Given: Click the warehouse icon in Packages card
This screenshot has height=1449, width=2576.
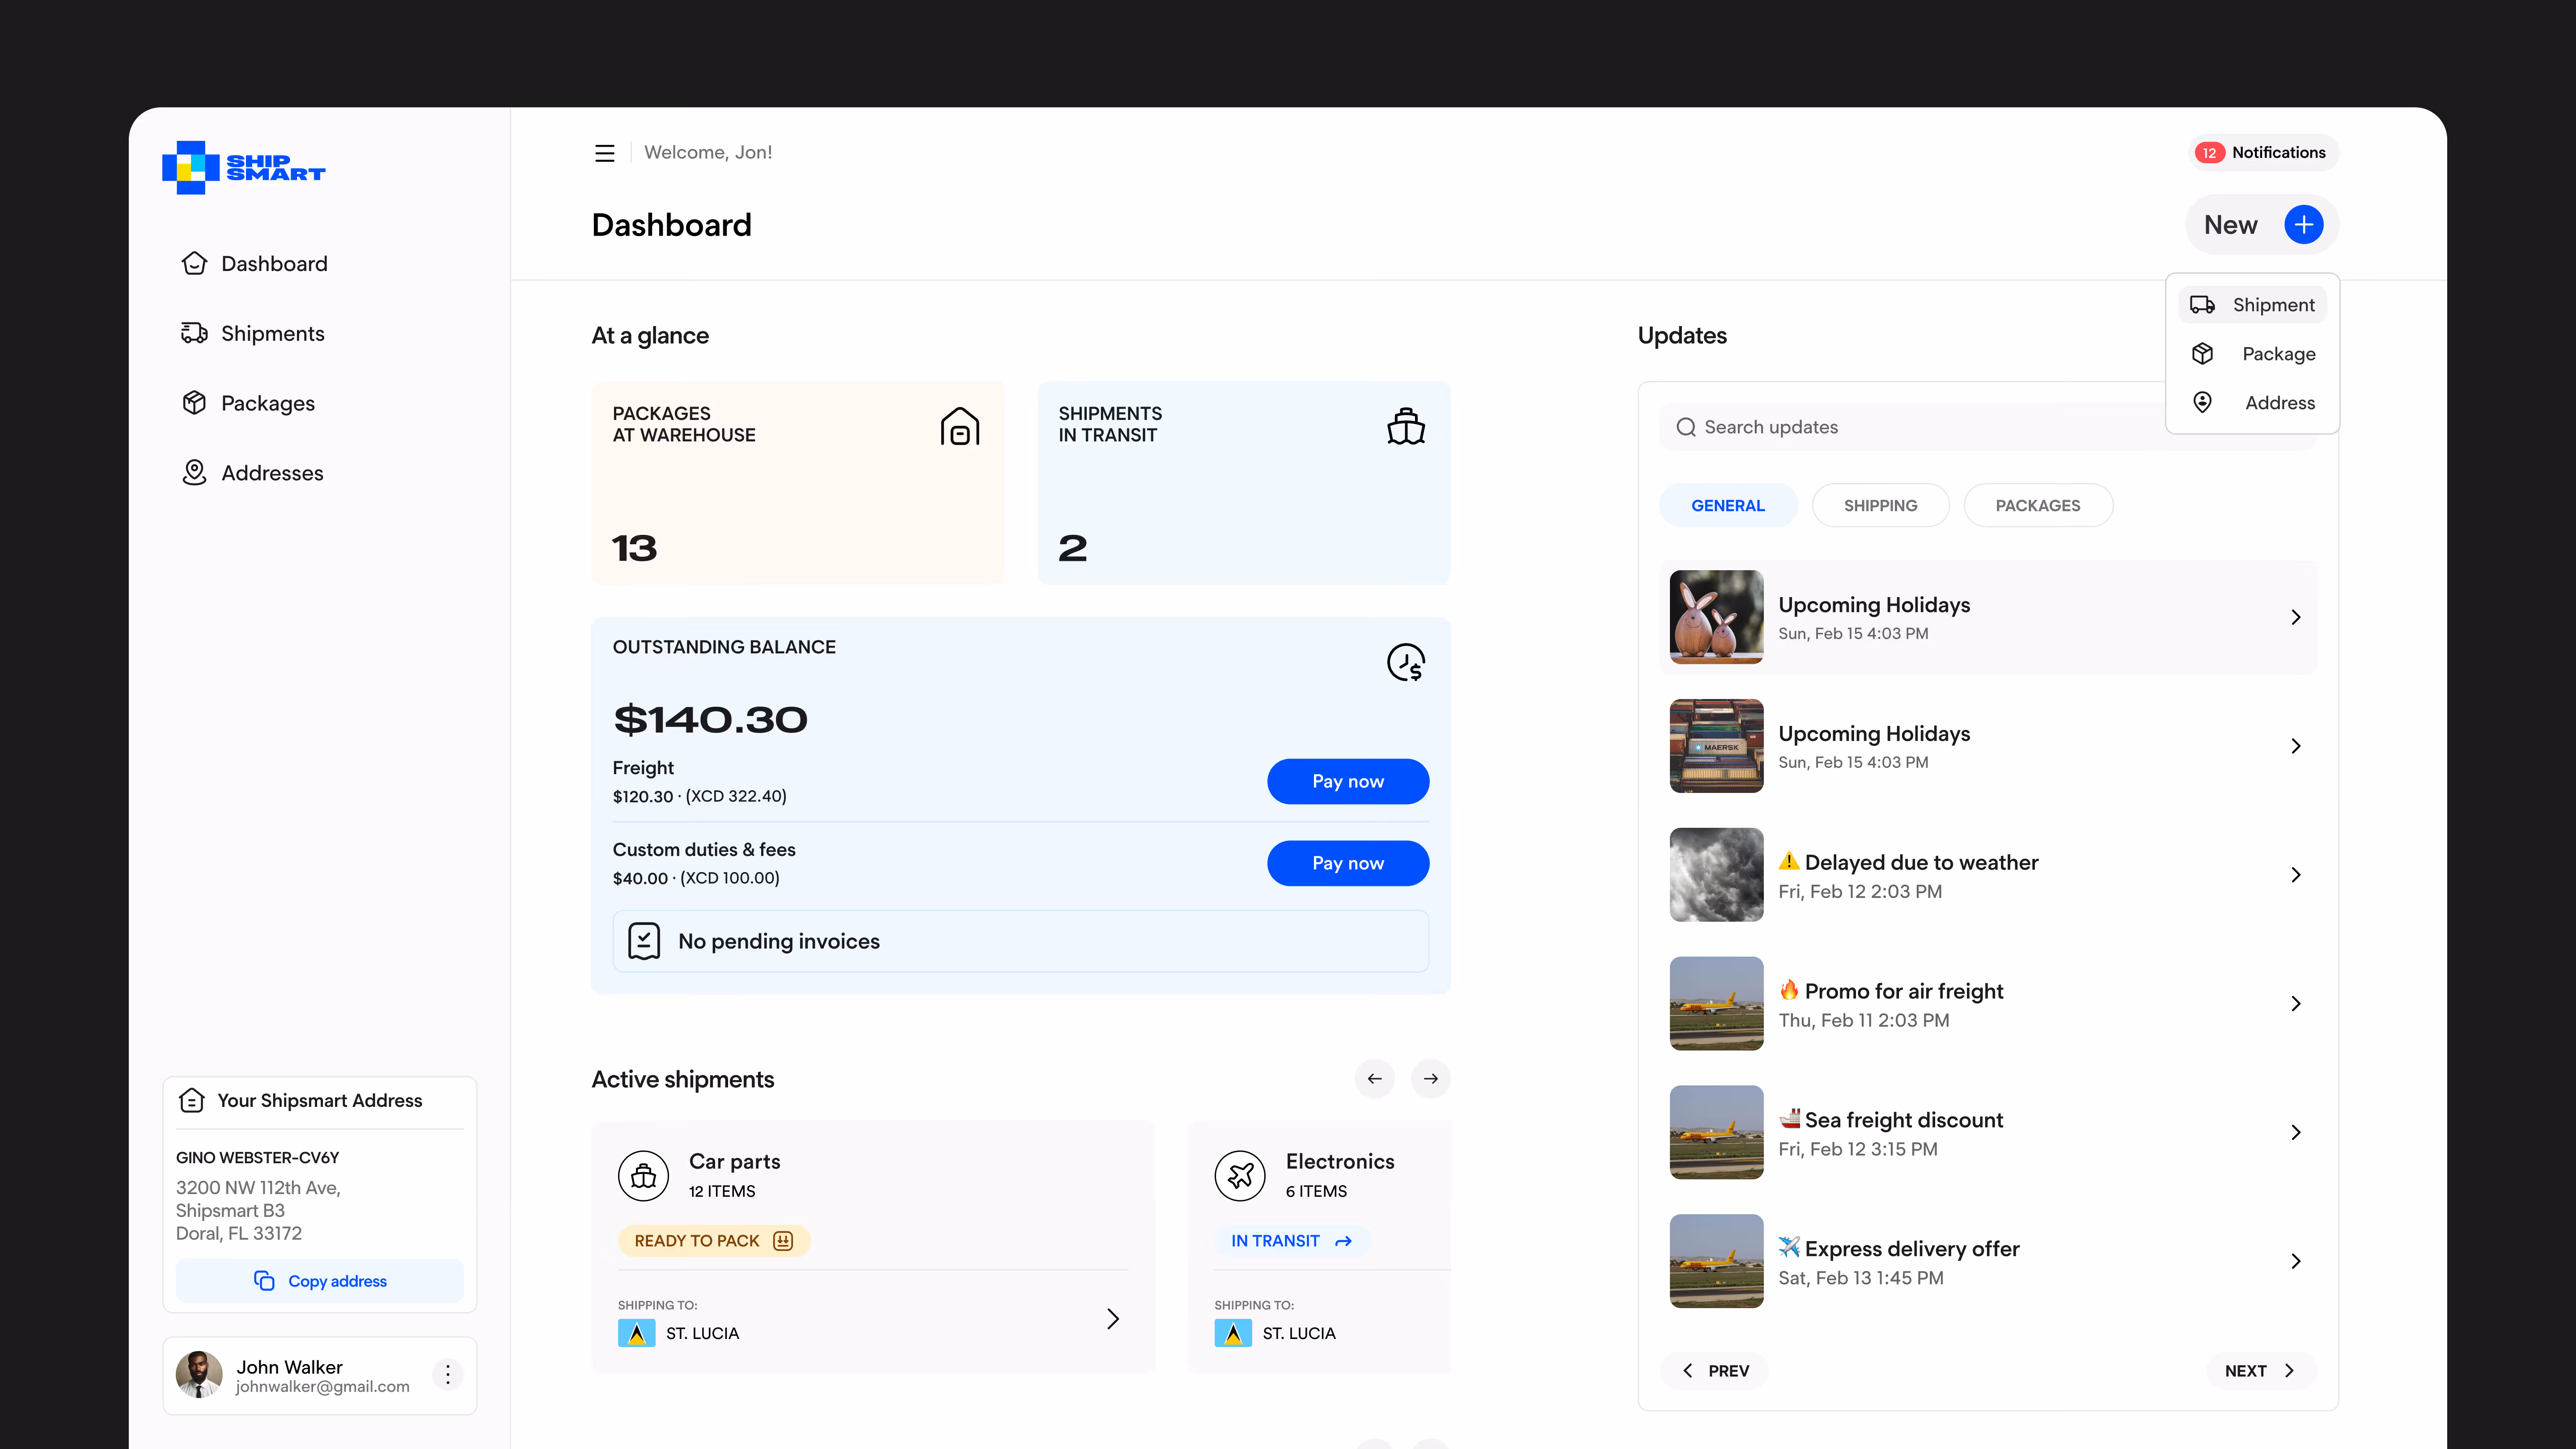Looking at the screenshot, I should 959,427.
